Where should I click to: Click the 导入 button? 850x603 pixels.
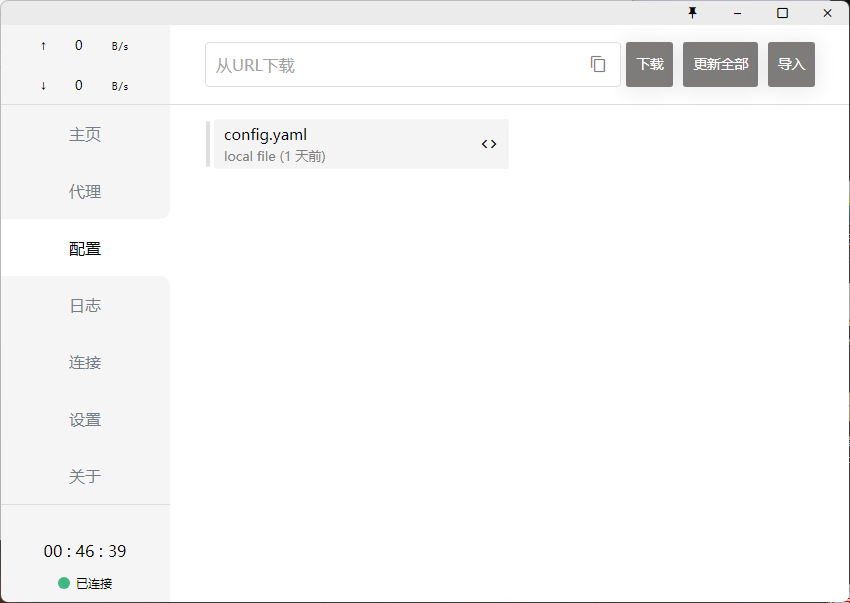tap(791, 64)
